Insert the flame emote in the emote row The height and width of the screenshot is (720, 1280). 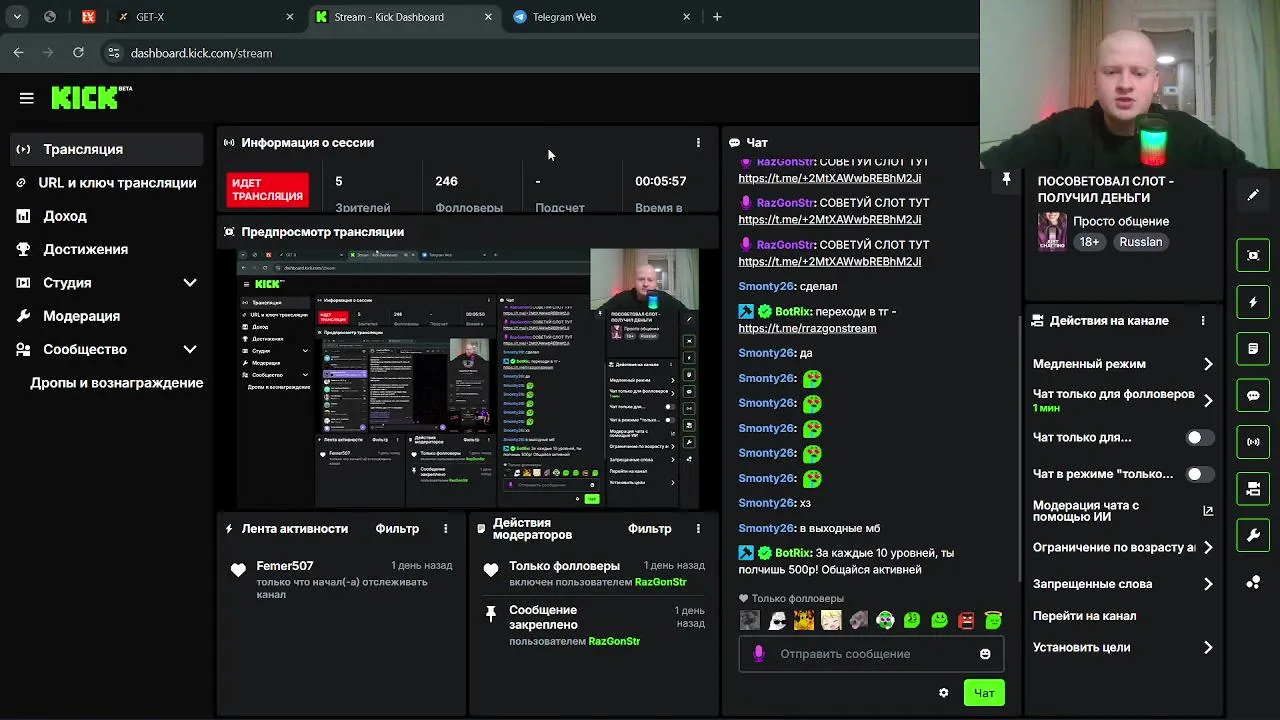coord(804,621)
